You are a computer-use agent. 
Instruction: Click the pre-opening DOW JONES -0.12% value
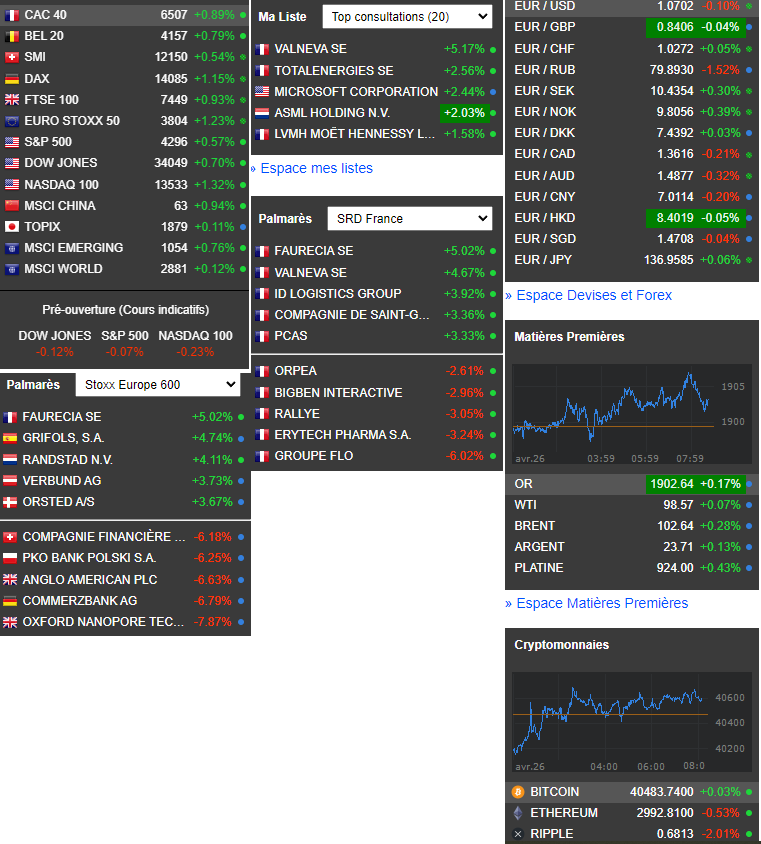coord(55,352)
